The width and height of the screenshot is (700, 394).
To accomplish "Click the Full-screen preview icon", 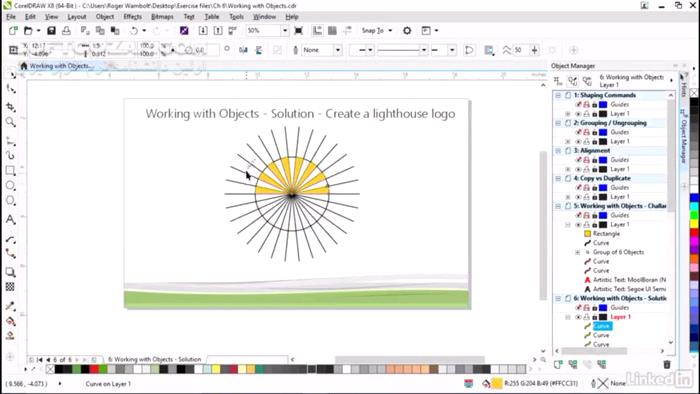I will click(x=299, y=30).
